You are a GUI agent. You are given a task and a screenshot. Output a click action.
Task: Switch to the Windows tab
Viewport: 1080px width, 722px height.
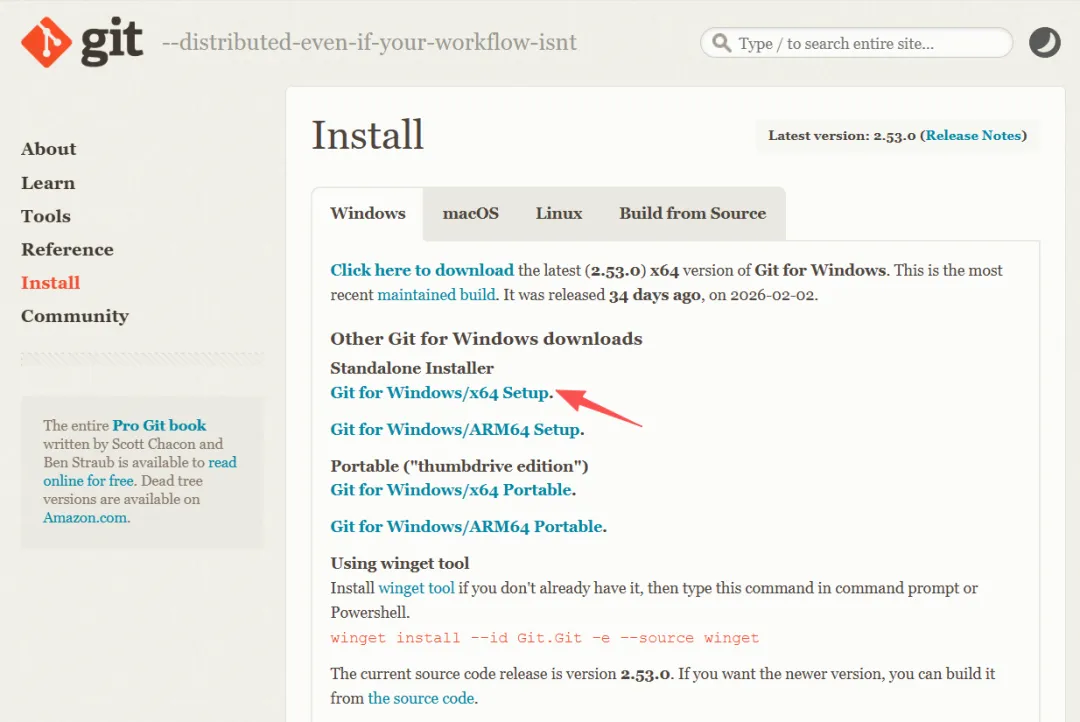tap(368, 214)
